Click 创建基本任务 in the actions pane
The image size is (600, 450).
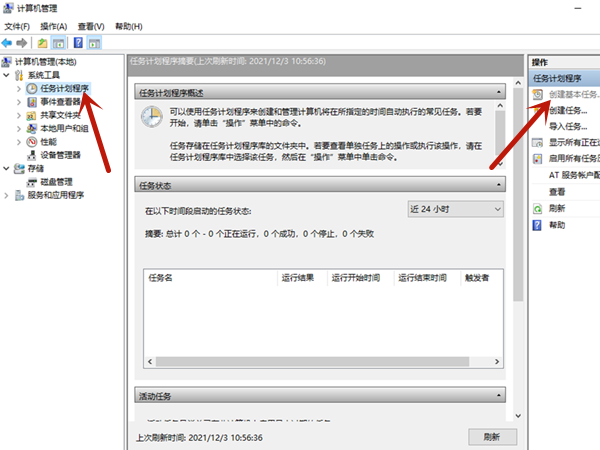click(x=573, y=94)
